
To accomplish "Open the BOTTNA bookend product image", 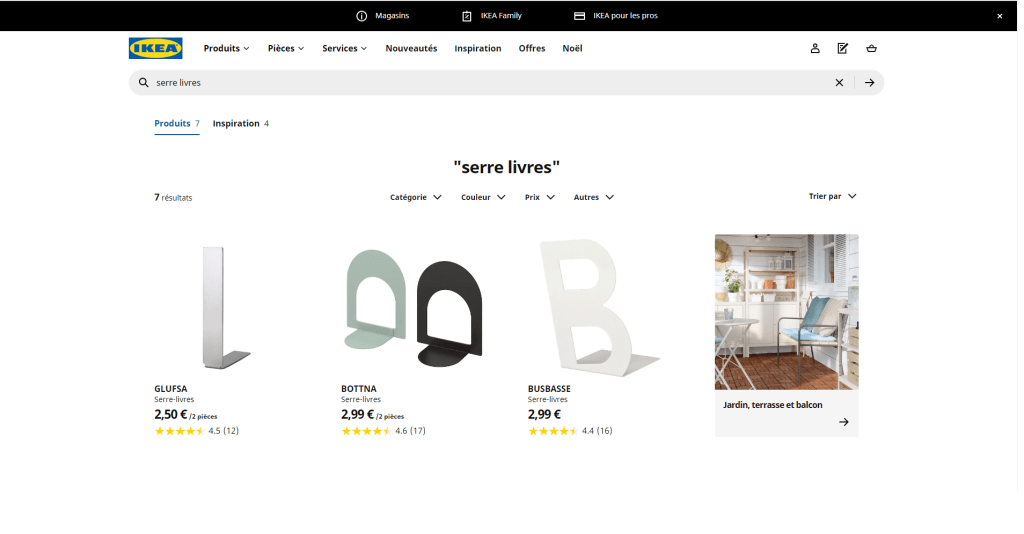I will [412, 304].
